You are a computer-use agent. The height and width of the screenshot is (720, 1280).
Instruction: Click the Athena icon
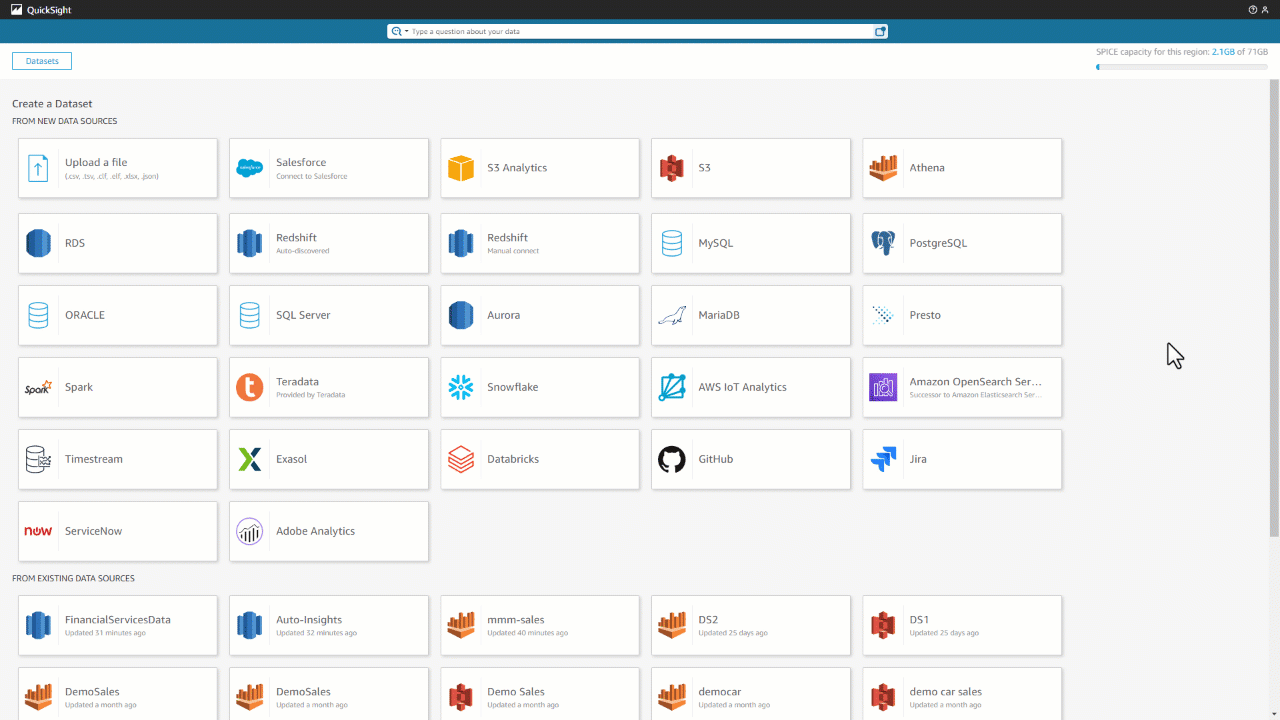click(x=883, y=168)
